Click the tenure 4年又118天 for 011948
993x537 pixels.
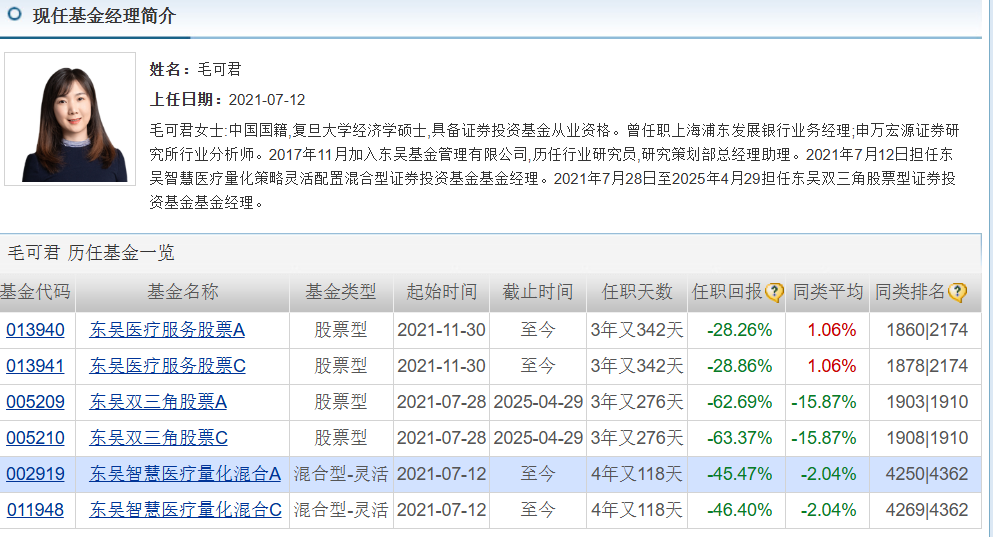637,510
